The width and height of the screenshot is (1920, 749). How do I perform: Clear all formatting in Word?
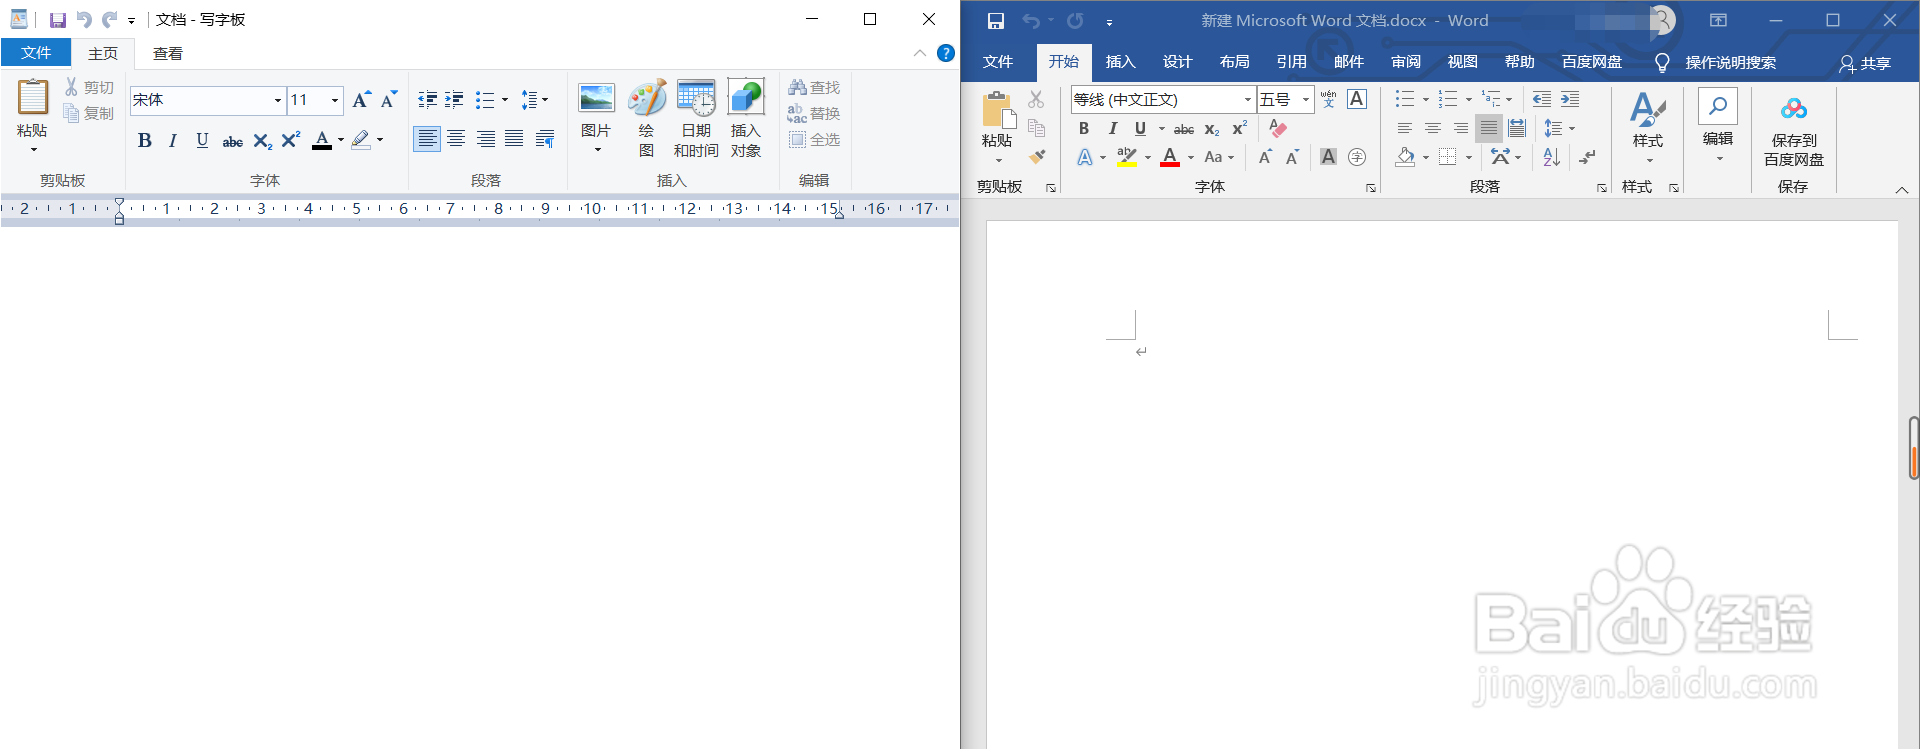tap(1277, 128)
